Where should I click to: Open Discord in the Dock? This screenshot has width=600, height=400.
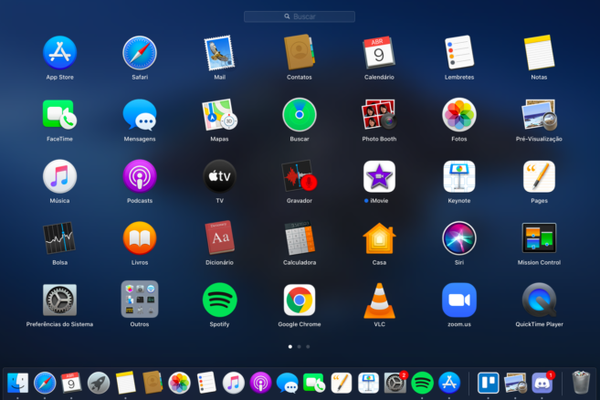point(542,383)
